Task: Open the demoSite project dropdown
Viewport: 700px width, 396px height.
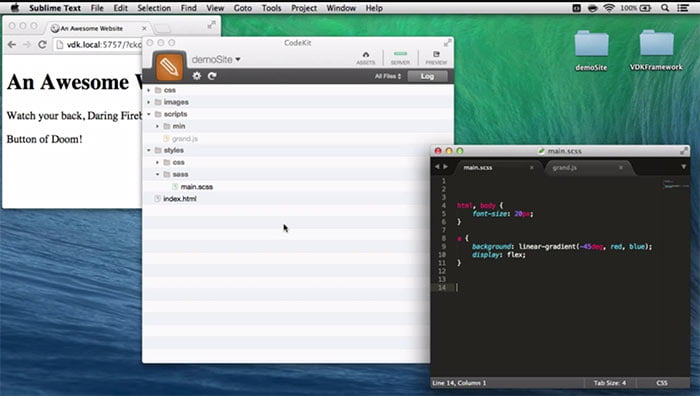Action: pos(216,59)
